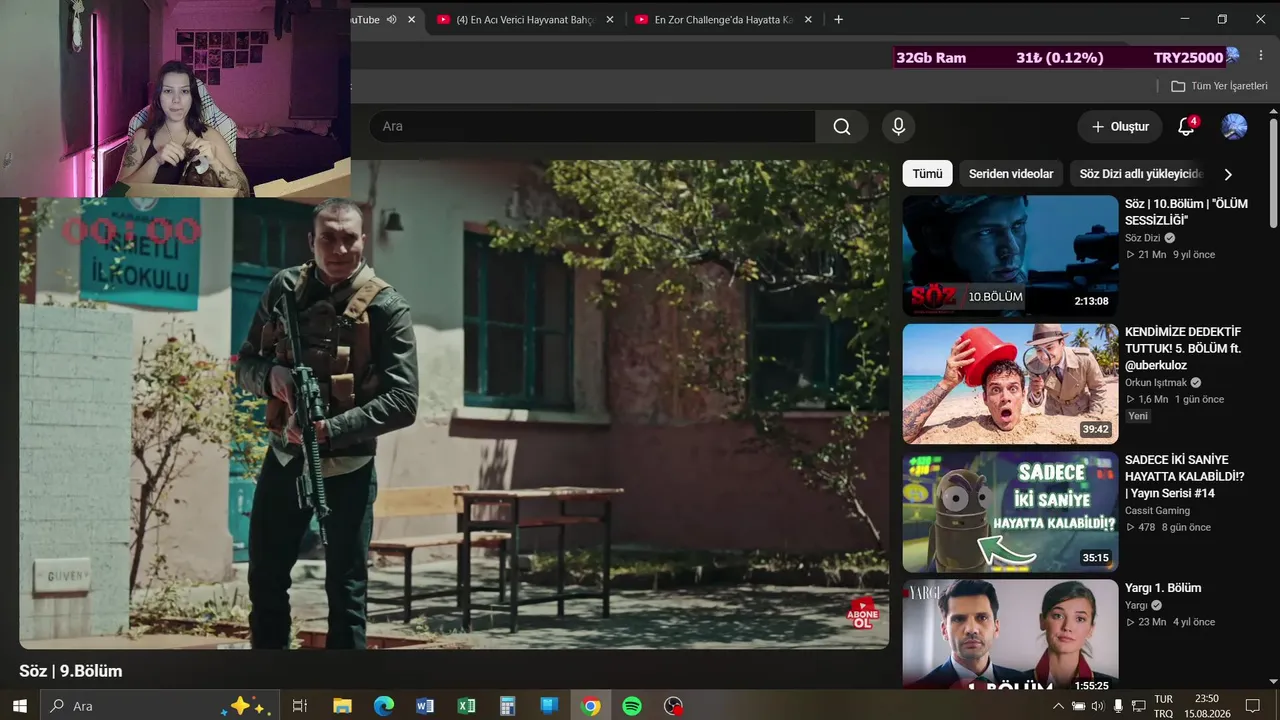The height and width of the screenshot is (720, 1280).
Task: Launch File Explorer from the taskbar
Action: click(342, 706)
